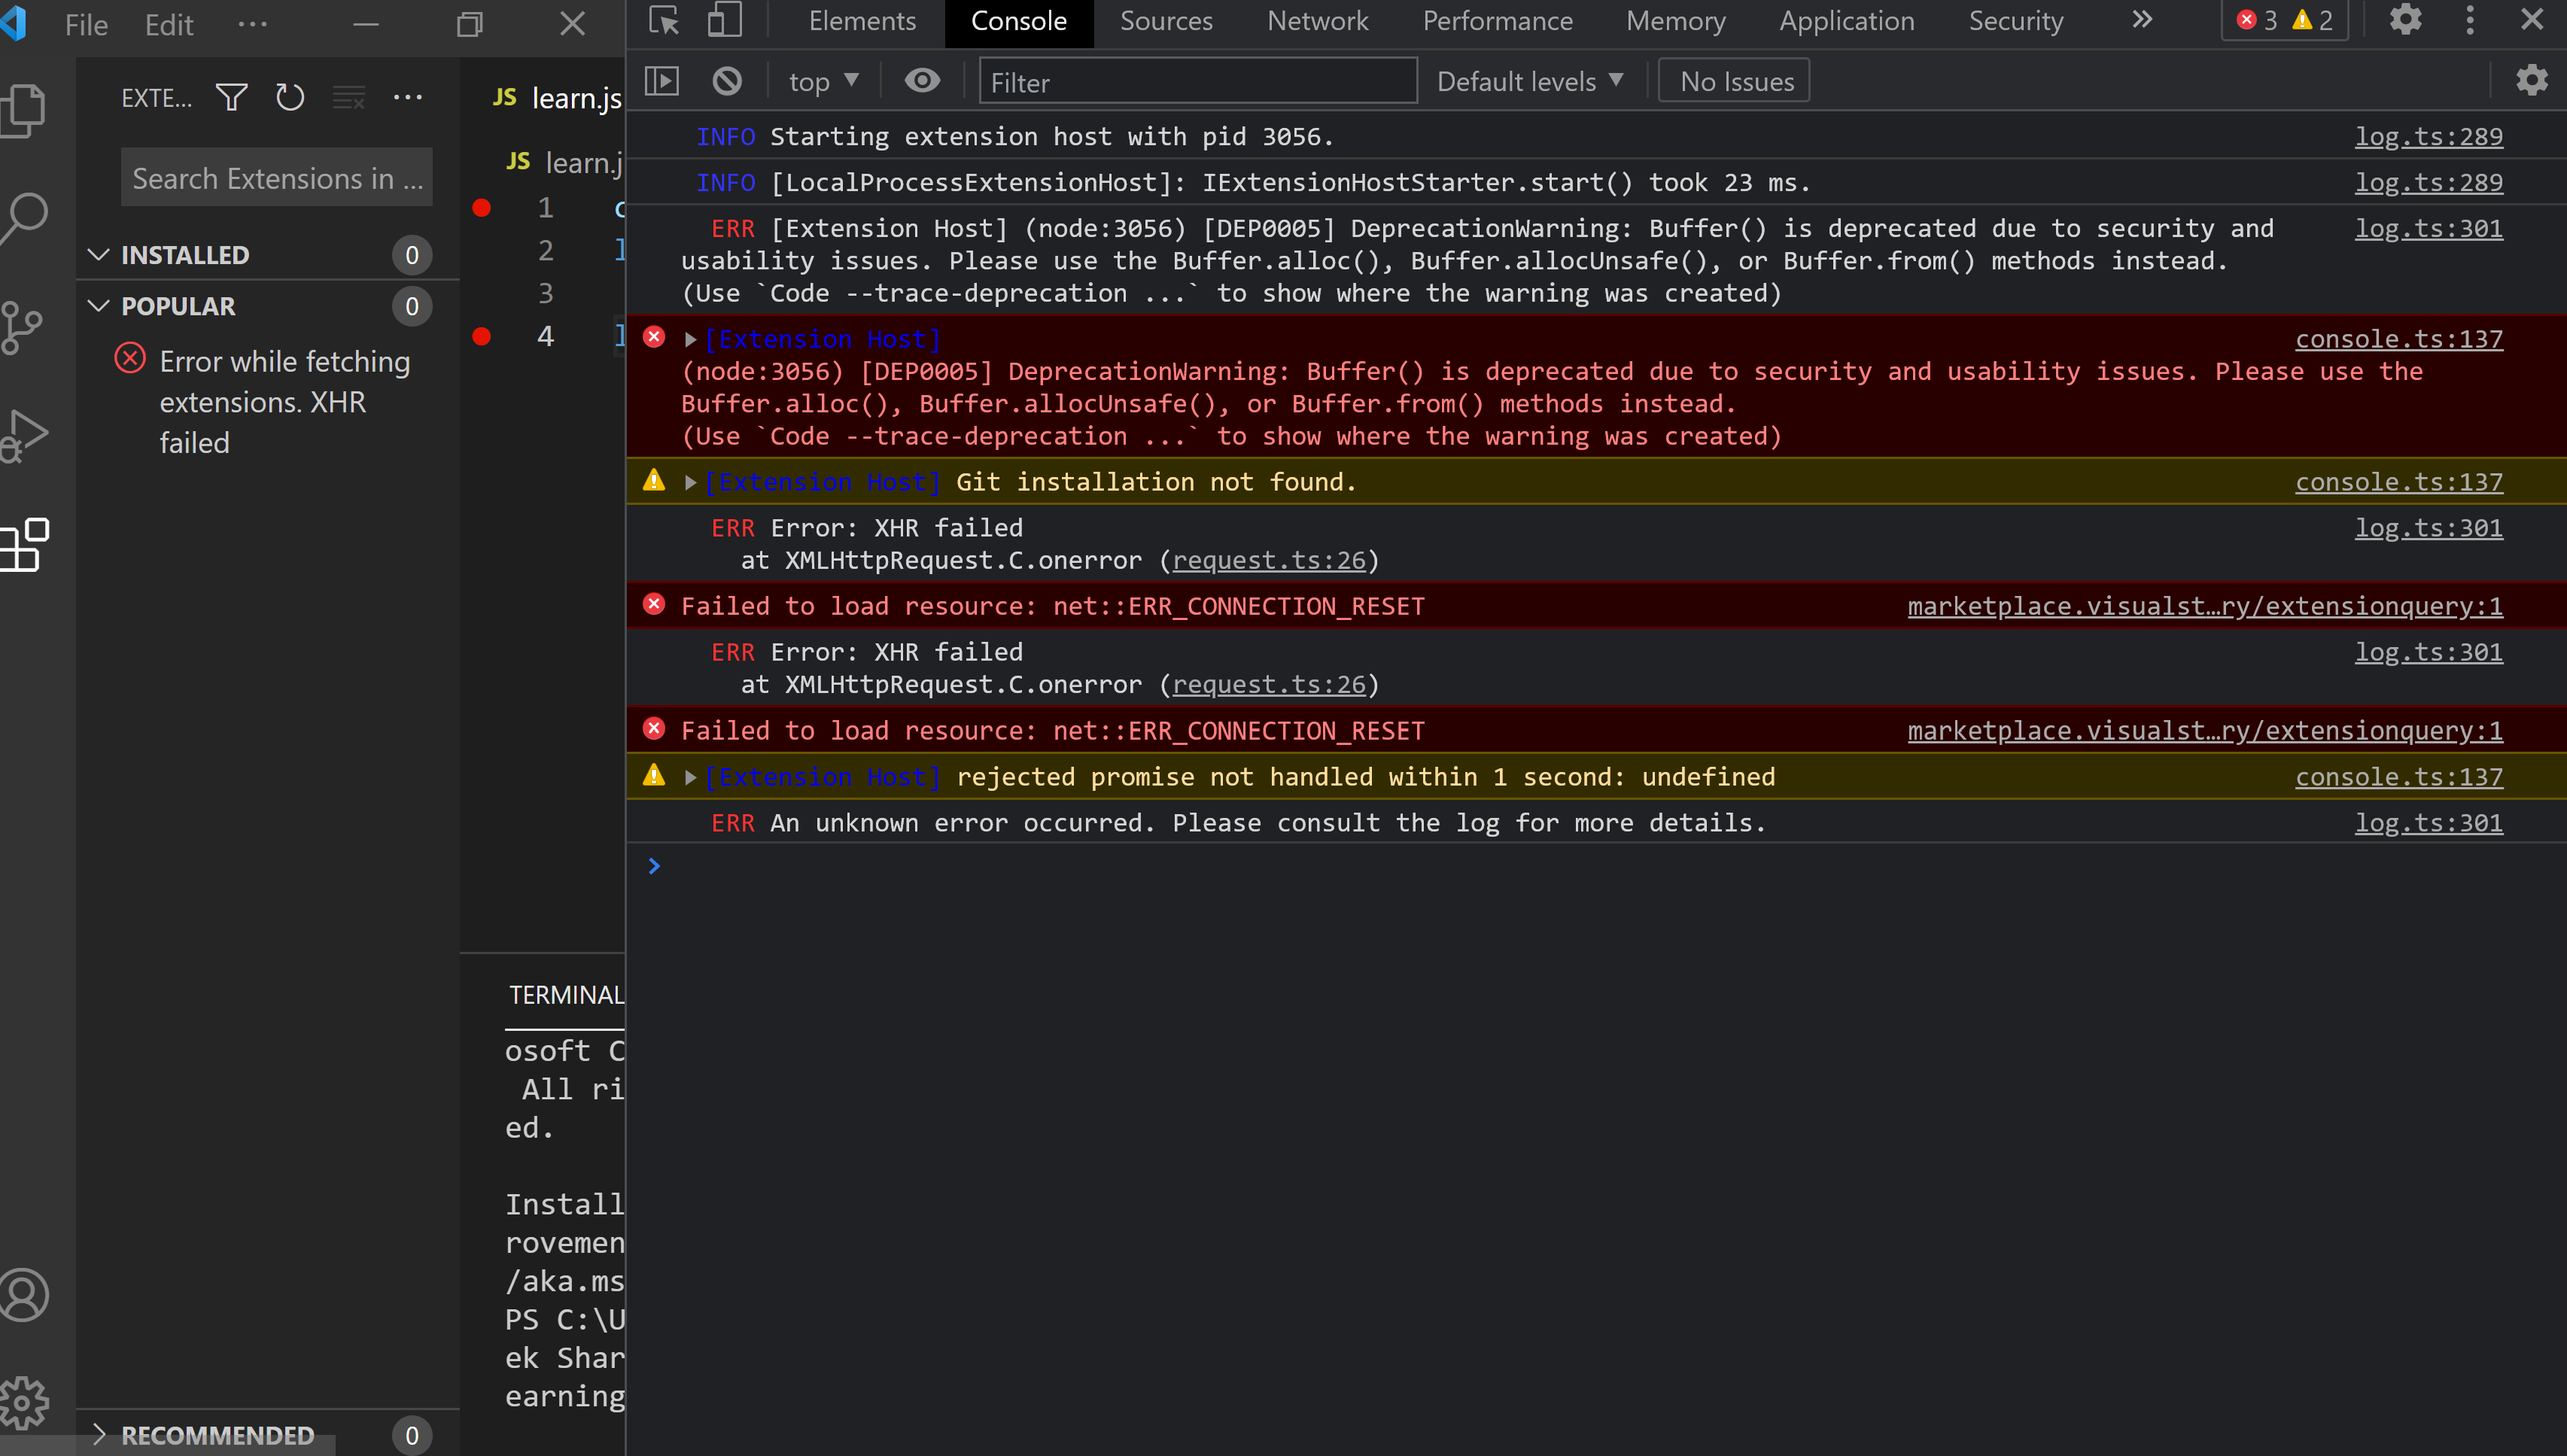Open the Run and Debug view
Screen dimensions: 2567x1456
[x=25, y=435]
